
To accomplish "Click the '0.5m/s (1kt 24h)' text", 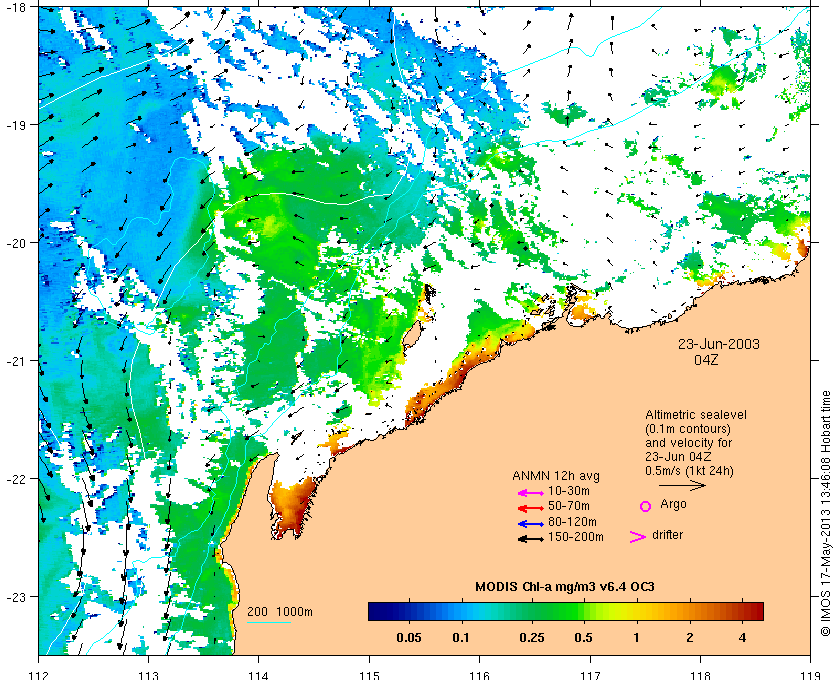I will click(689, 472).
